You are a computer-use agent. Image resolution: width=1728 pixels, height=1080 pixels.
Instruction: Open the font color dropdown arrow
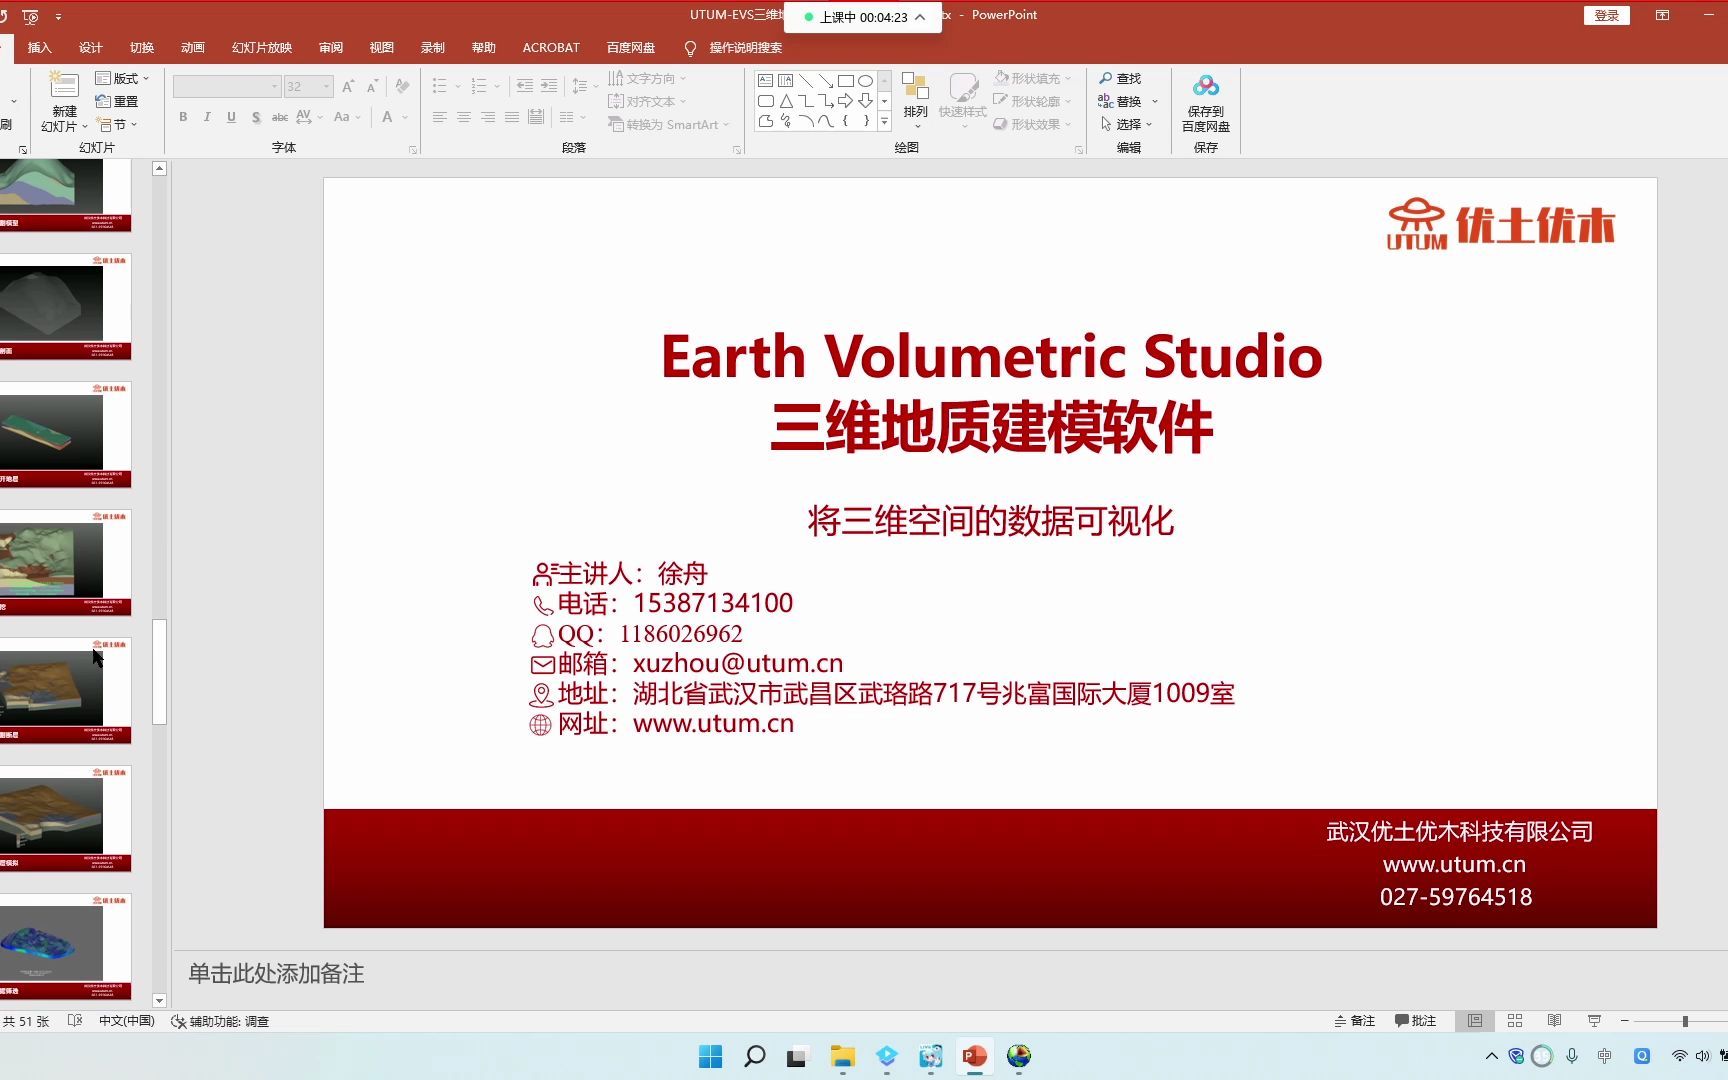405,117
